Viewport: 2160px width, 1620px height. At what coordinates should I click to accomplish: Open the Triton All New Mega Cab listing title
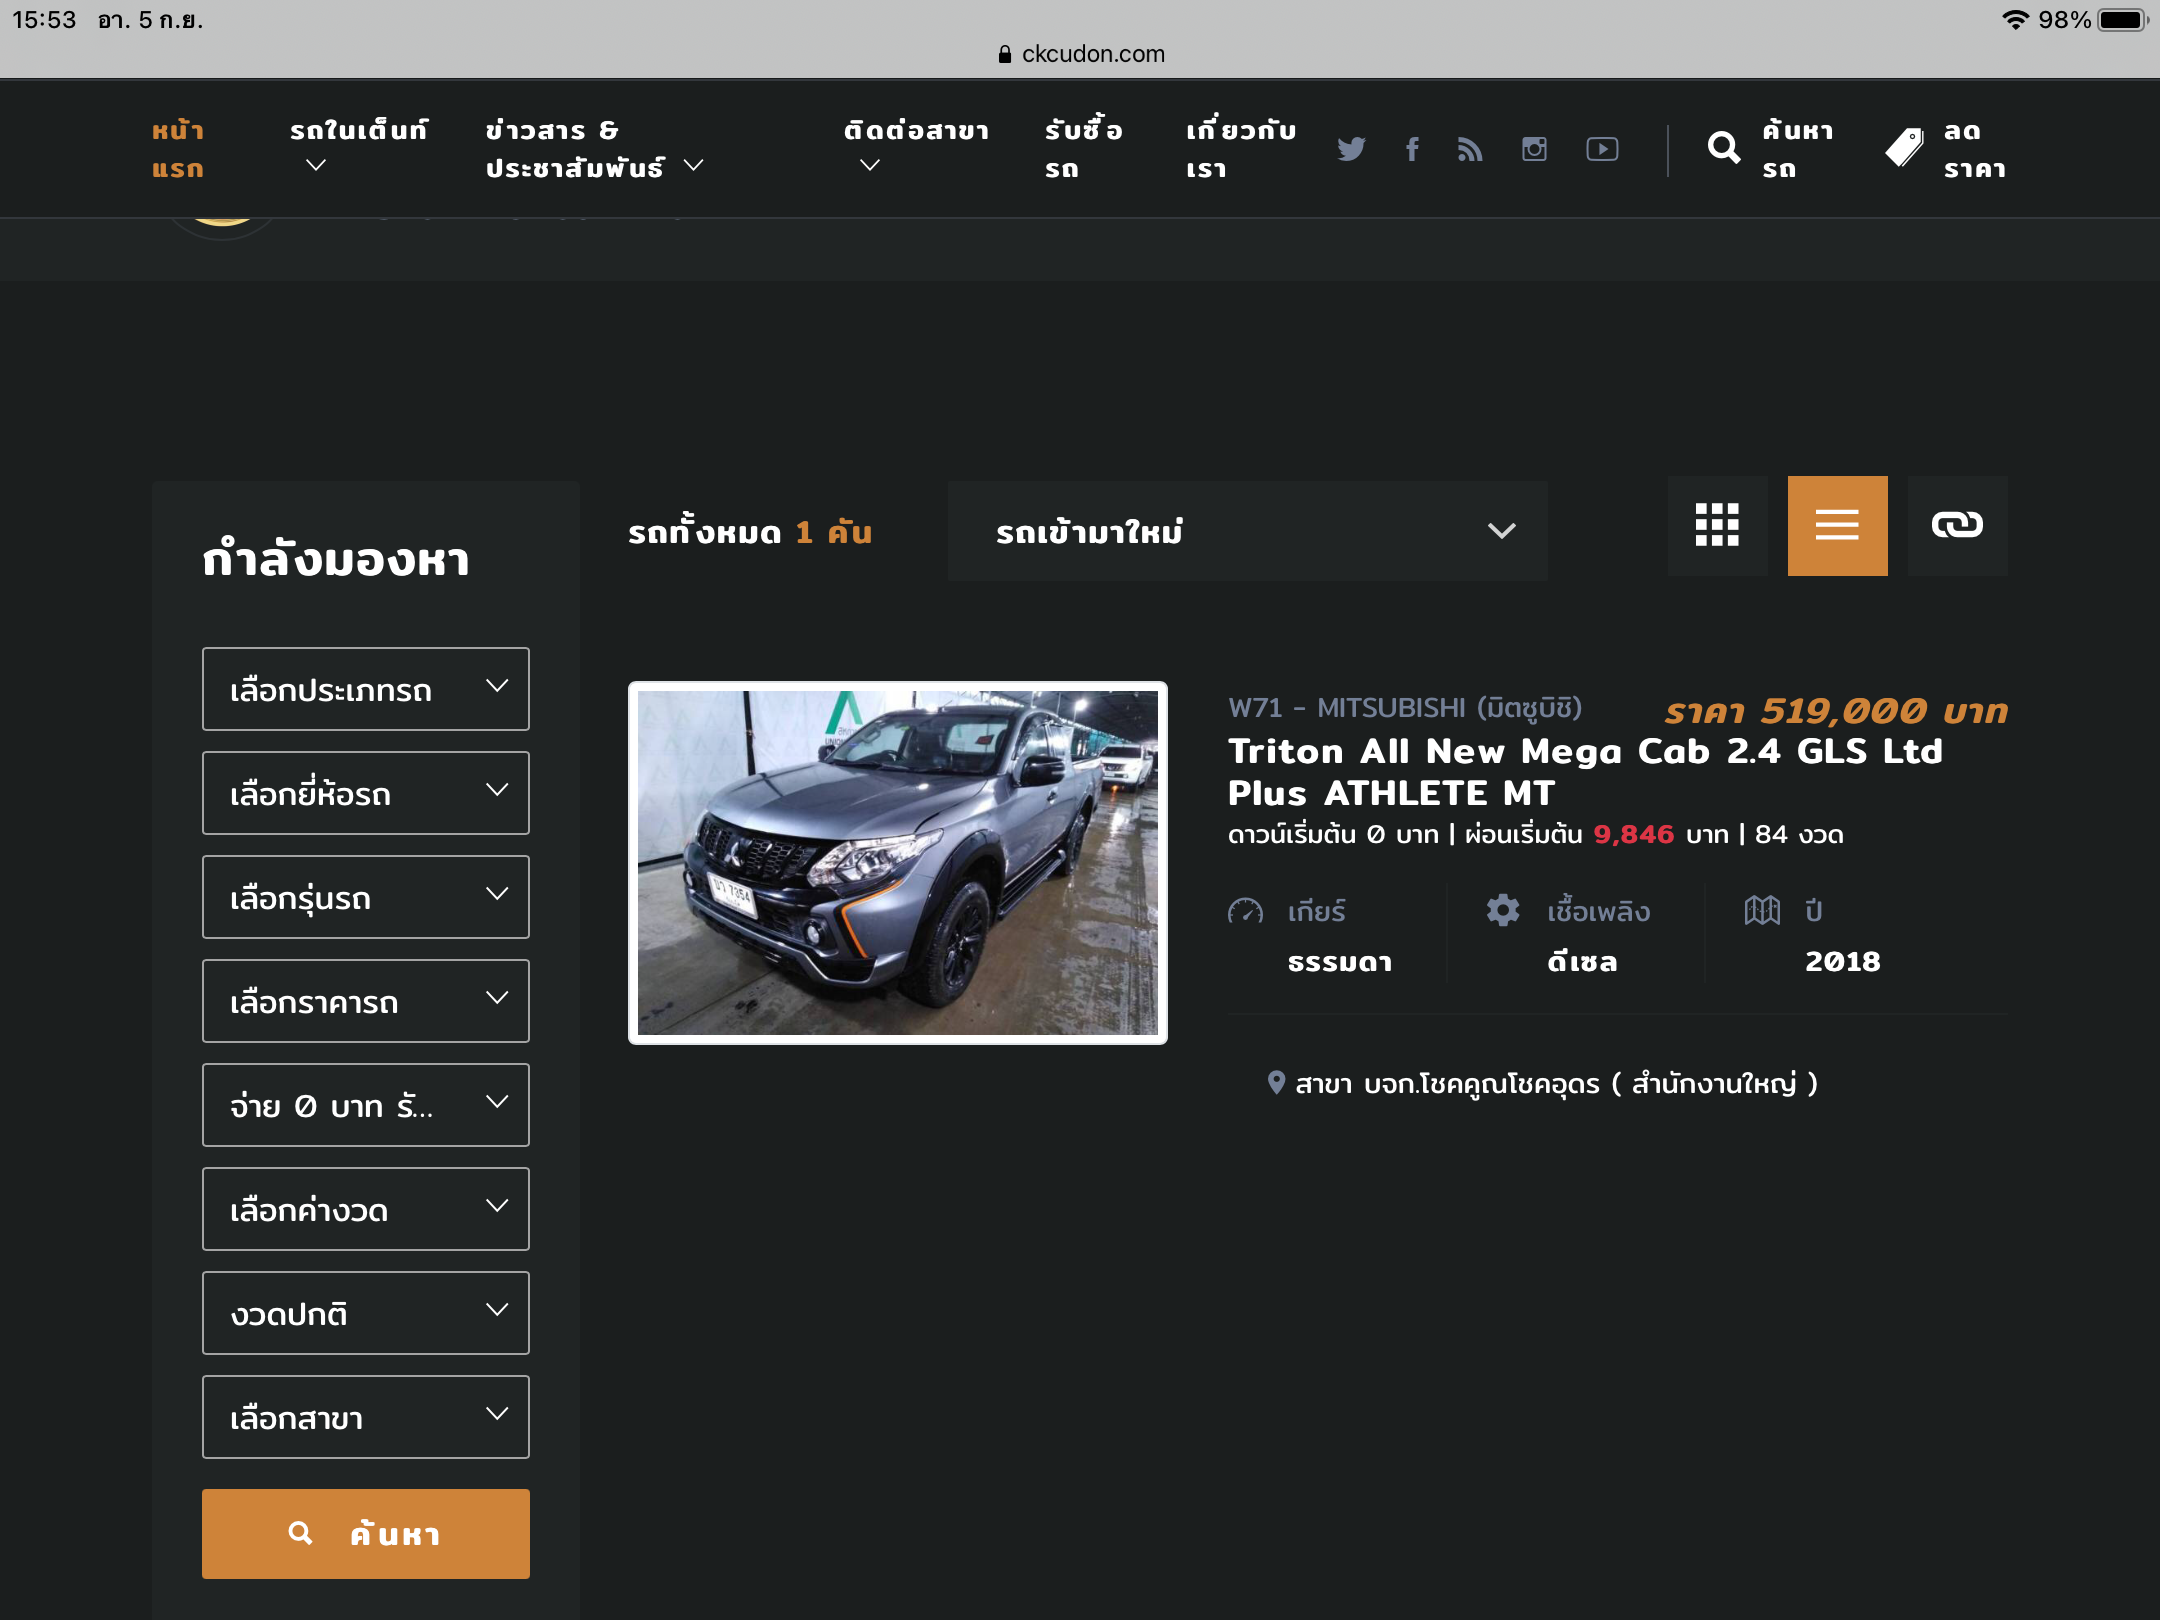[1584, 771]
